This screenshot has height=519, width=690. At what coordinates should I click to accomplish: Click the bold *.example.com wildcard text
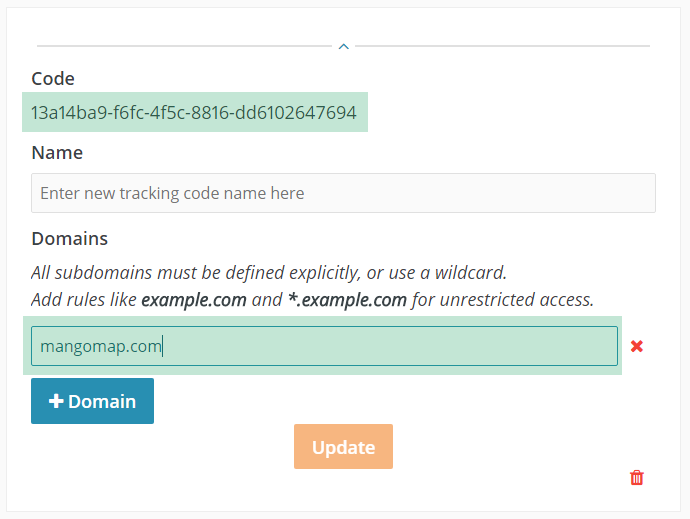coord(347,300)
